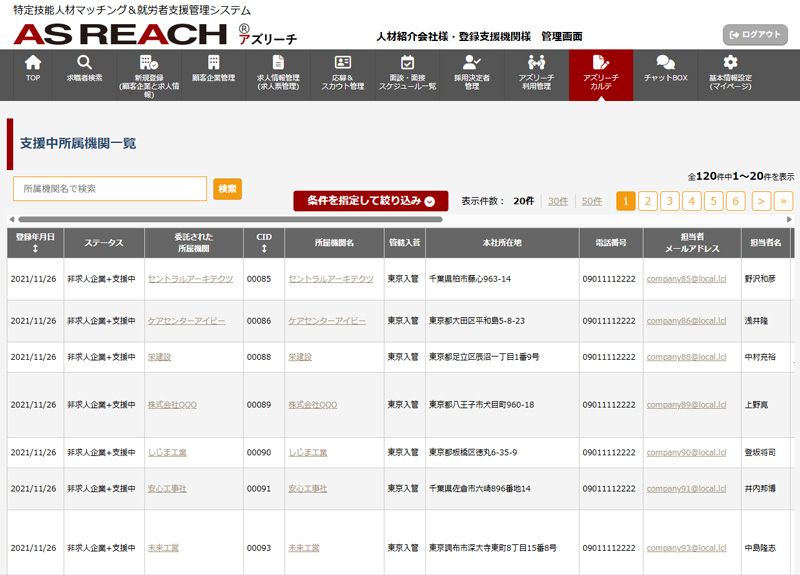Image resolution: width=800 pixels, height=575 pixels.
Task: Open 応募＆スカウト管理 icon
Action: click(342, 63)
